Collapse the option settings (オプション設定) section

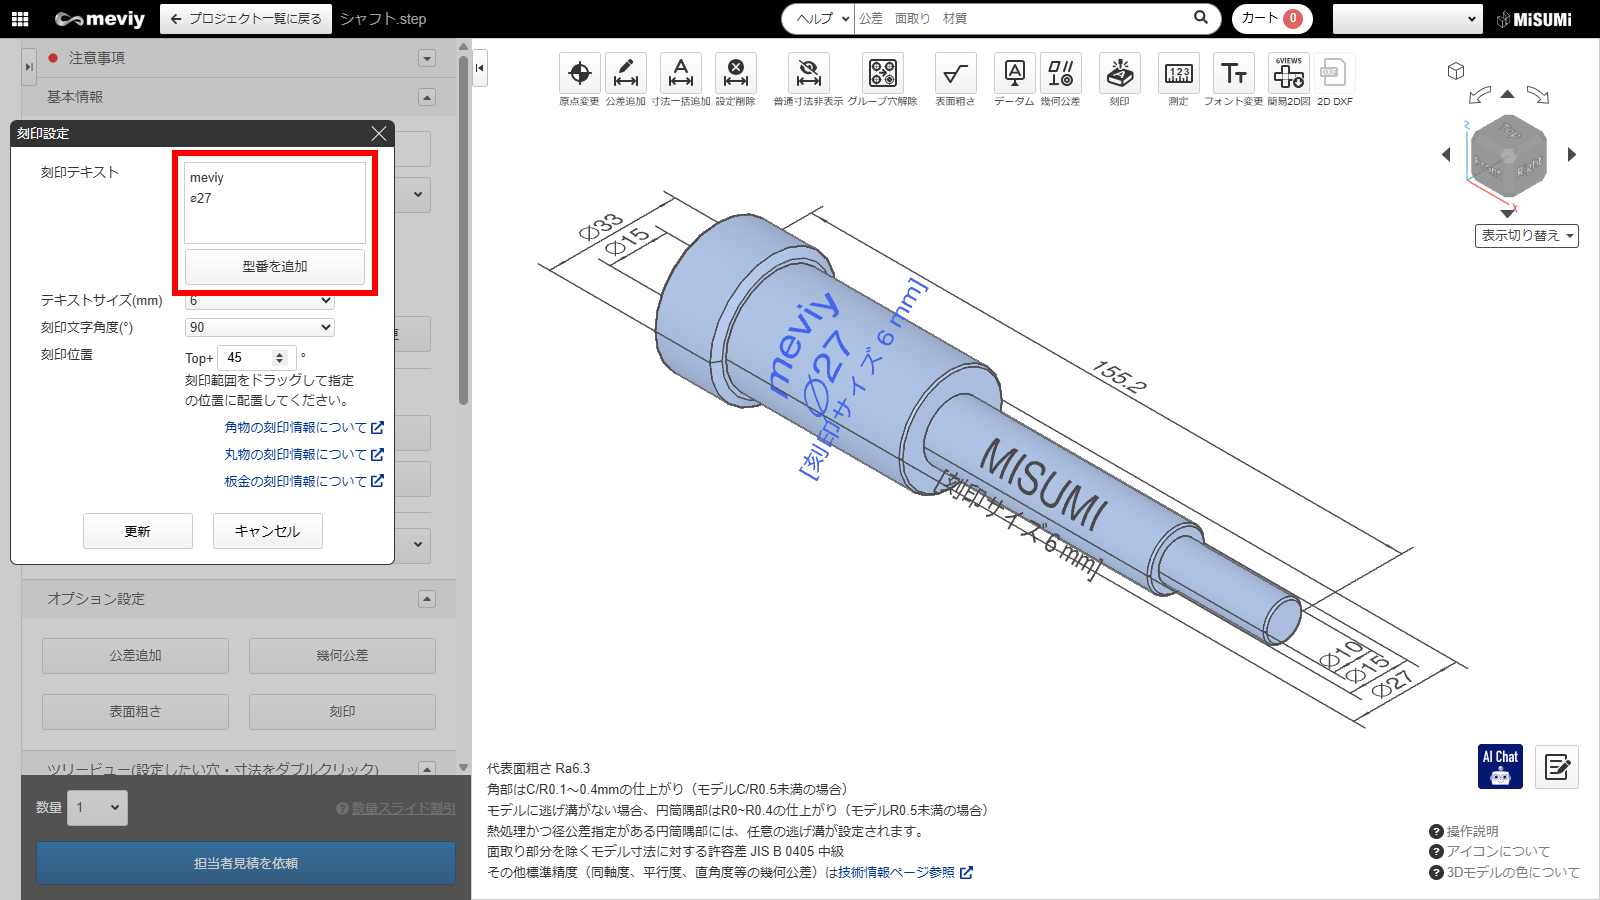click(x=427, y=599)
